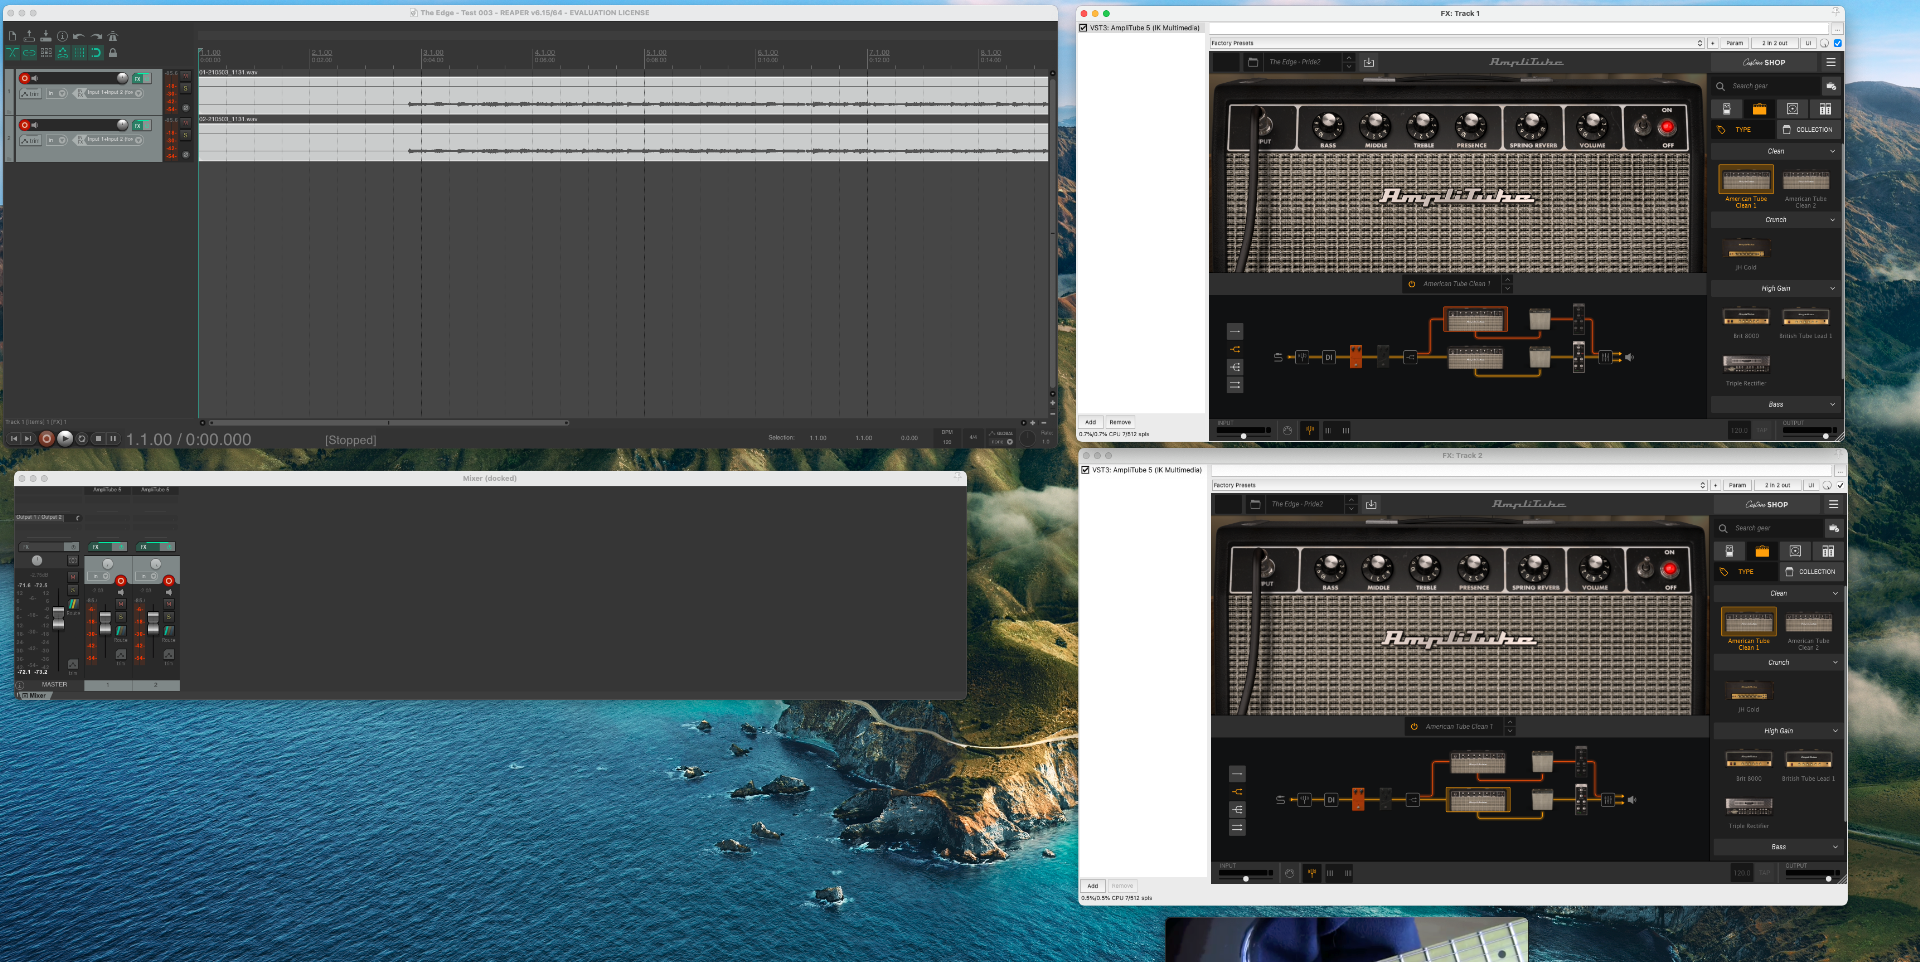Click the Record button in REAPER transport
Screen dimensions: 1920x962
pos(46,438)
